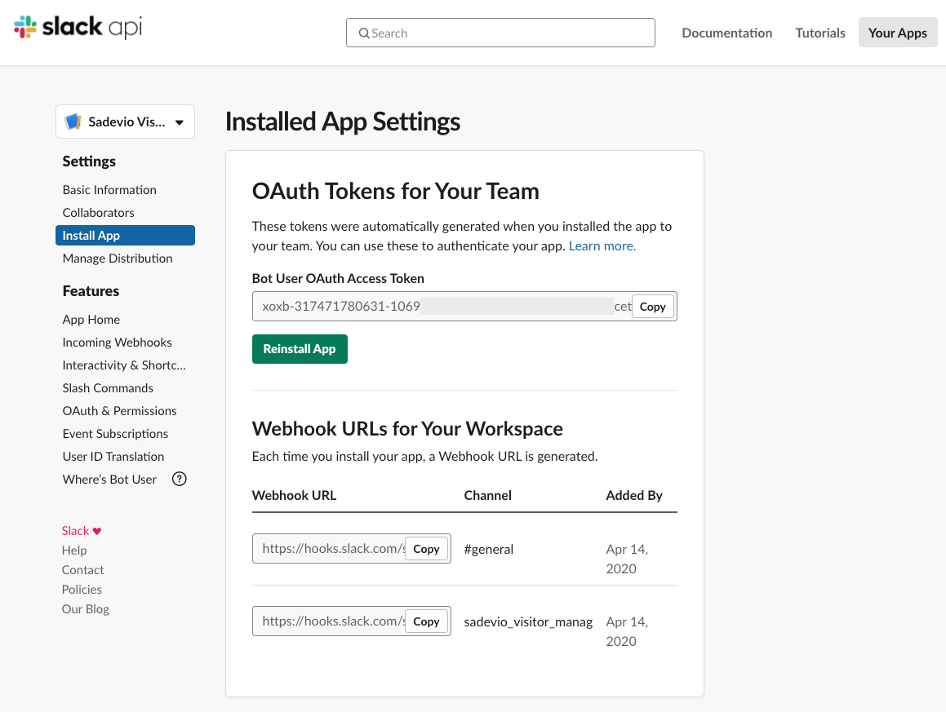Click the heart icon next to Slack
This screenshot has width=946, height=712.
[x=97, y=531]
